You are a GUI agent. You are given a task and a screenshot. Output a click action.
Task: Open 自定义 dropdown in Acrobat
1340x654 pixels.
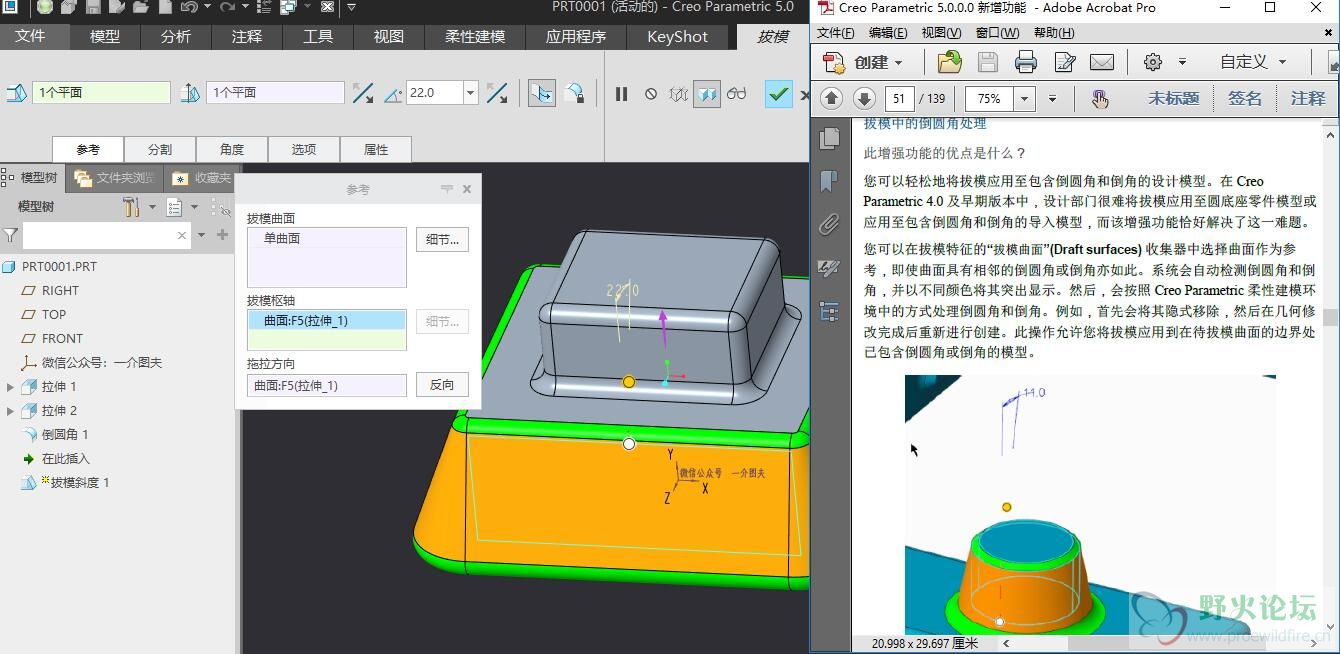1252,62
